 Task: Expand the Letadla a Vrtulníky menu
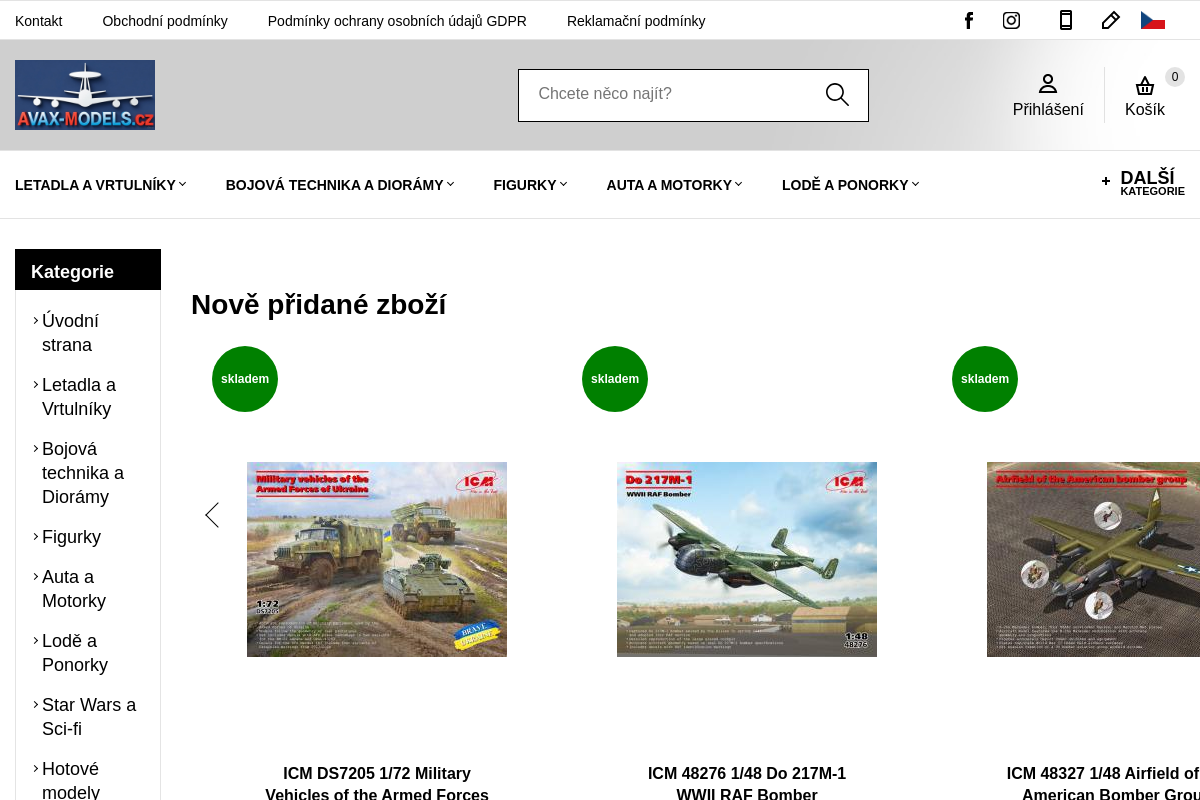coord(101,185)
